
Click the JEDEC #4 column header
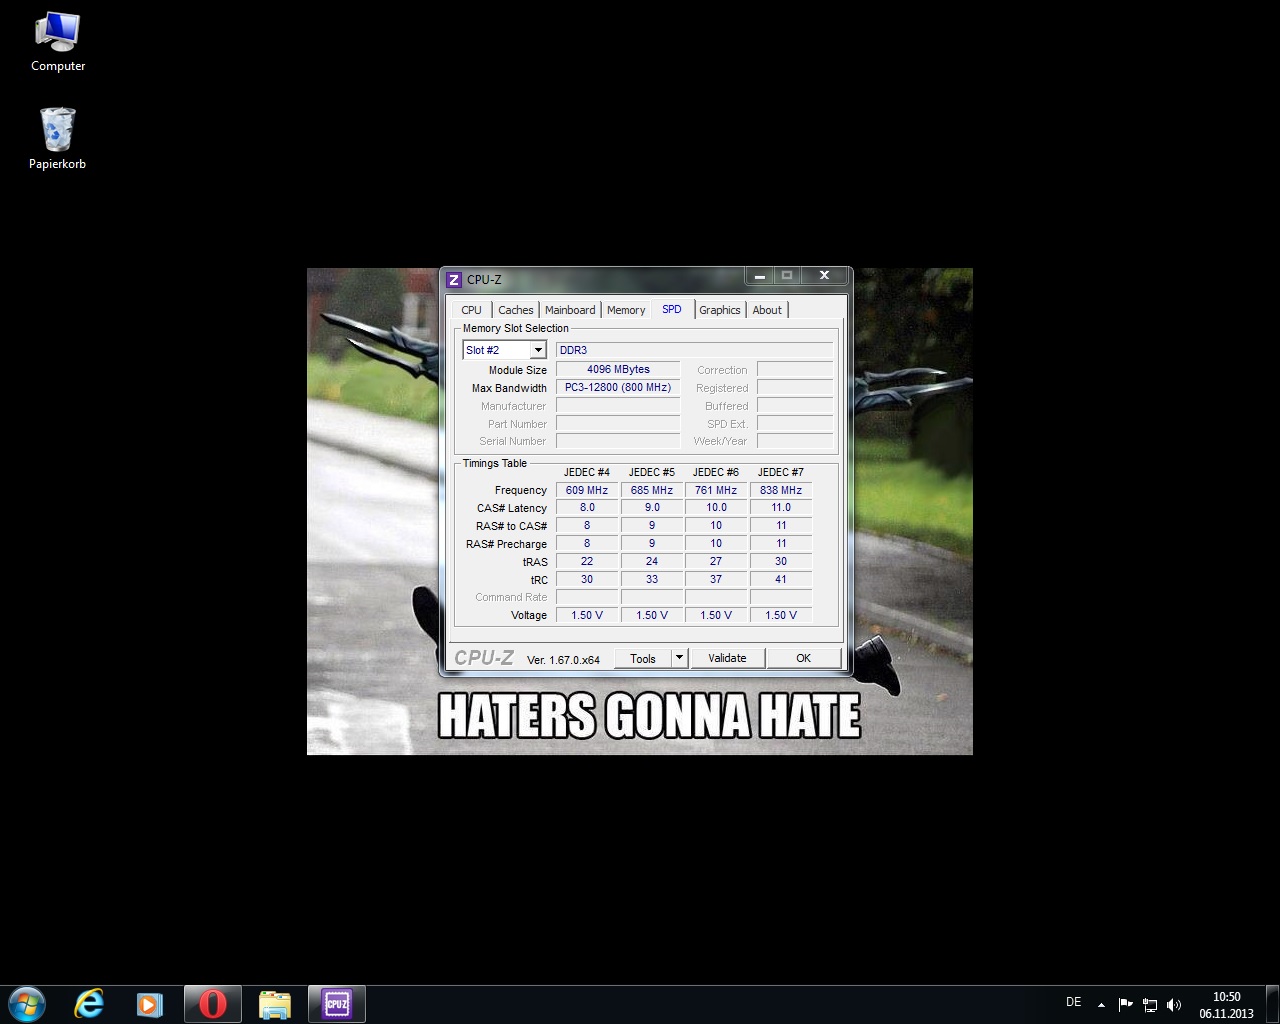(x=587, y=472)
